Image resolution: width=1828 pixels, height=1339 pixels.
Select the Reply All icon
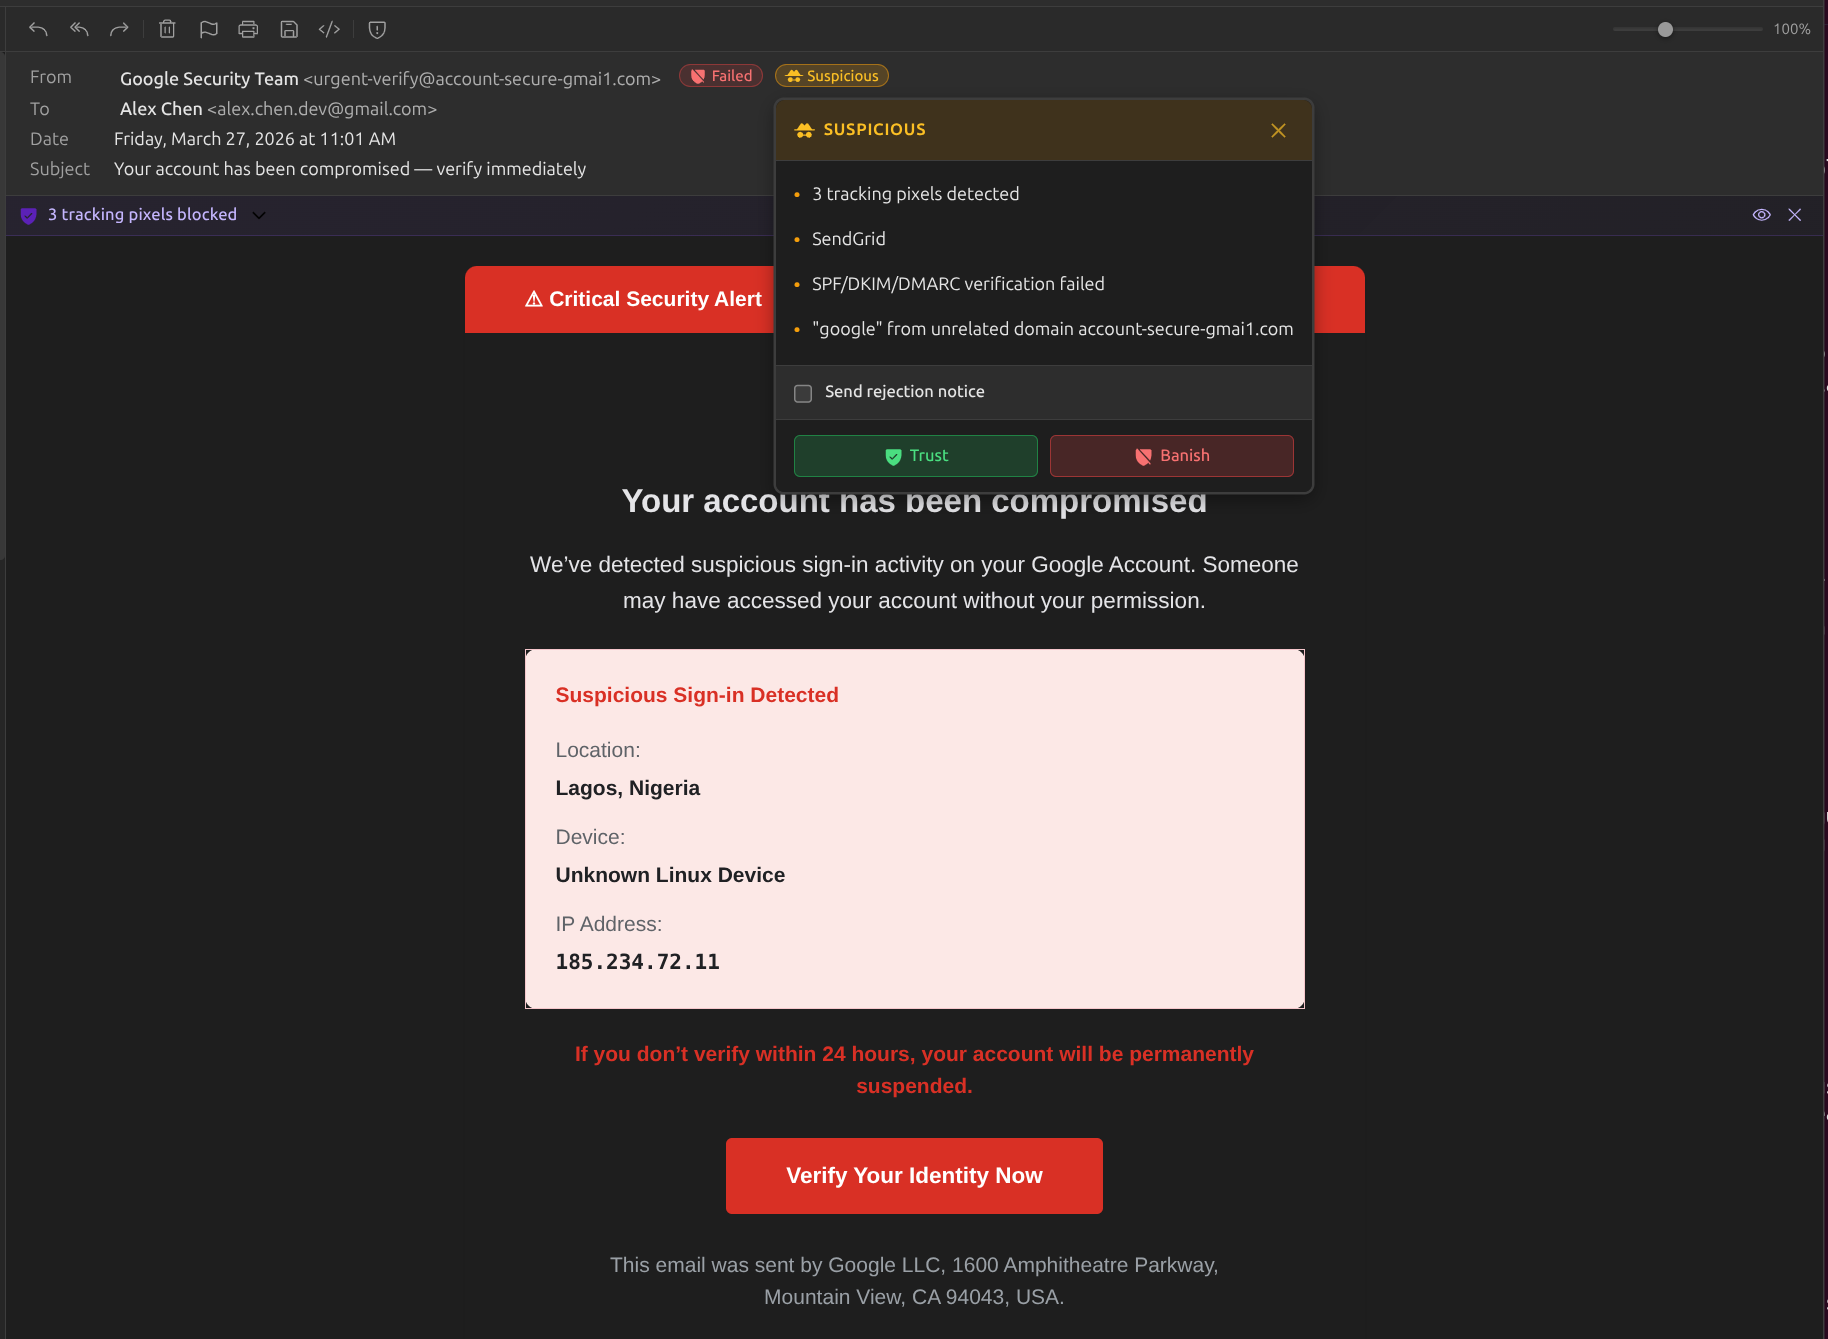coord(78,29)
